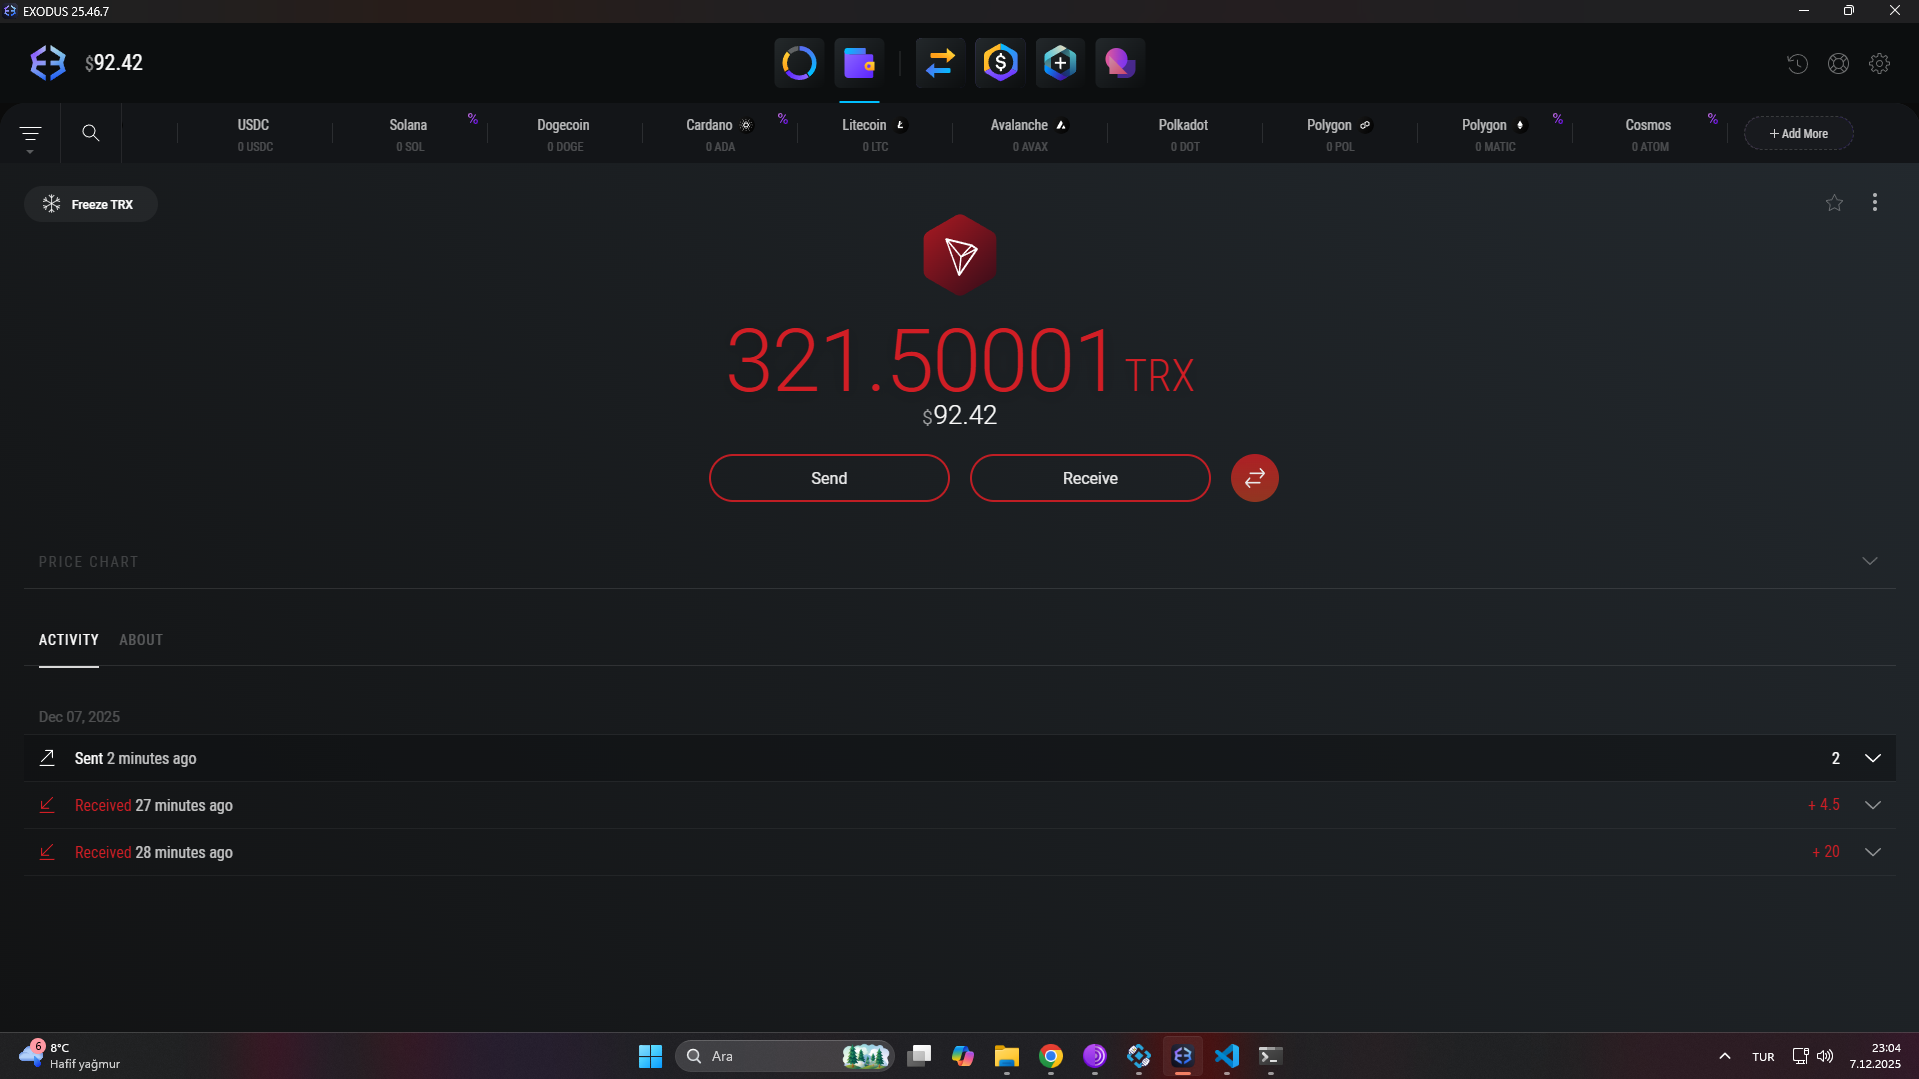The height and width of the screenshot is (1079, 1919).
Task: Switch to the Avalanche asset tab
Action: pyautogui.click(x=1030, y=134)
